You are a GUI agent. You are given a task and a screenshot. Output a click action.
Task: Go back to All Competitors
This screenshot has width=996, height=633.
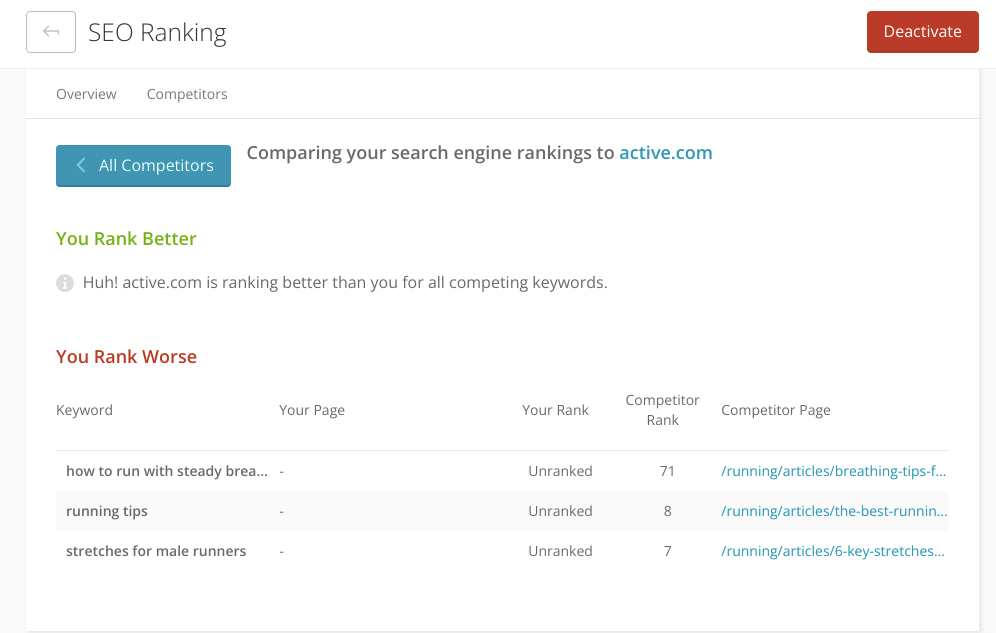pos(143,166)
